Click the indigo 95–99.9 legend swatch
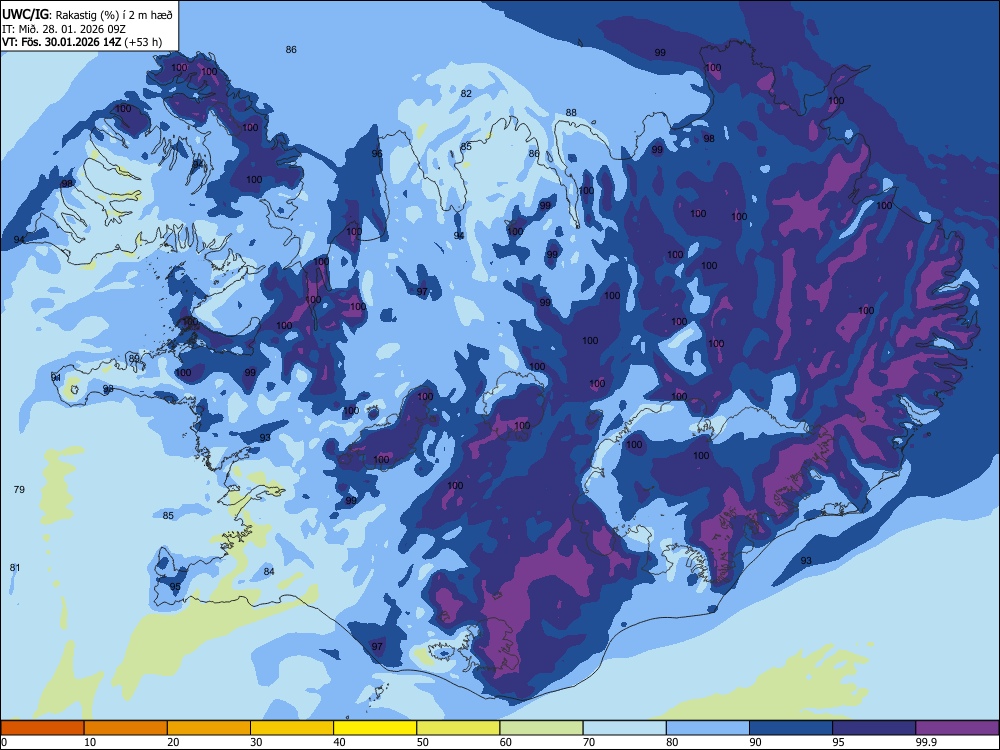 pyautogui.click(x=874, y=728)
